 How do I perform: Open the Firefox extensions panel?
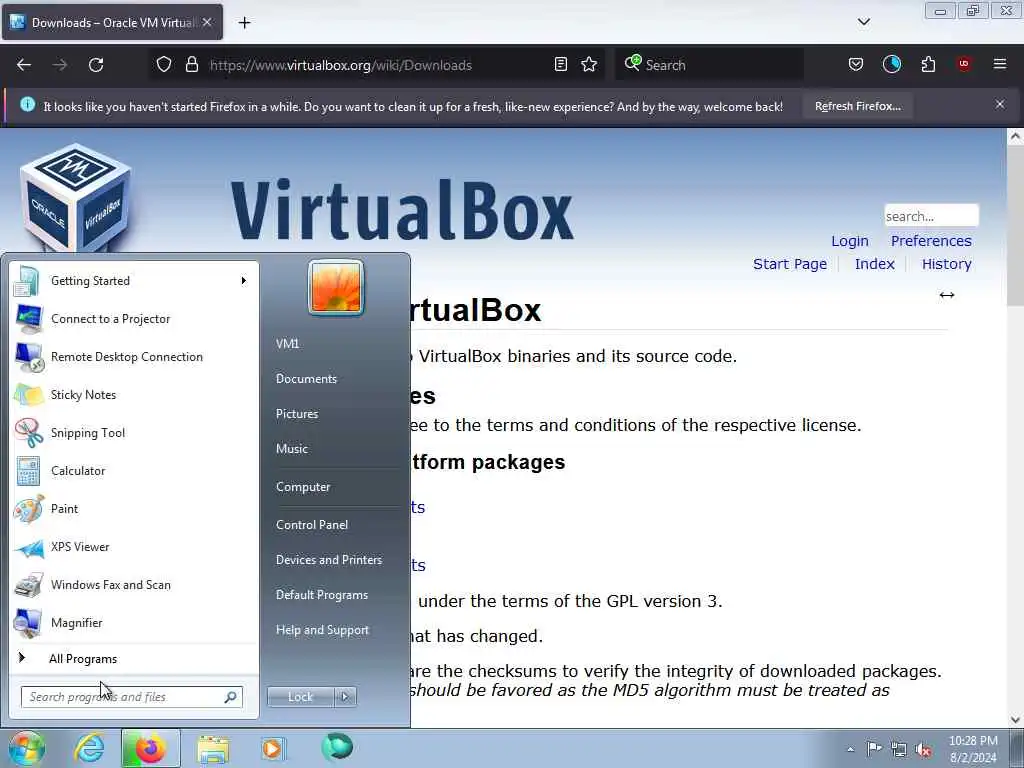point(928,64)
